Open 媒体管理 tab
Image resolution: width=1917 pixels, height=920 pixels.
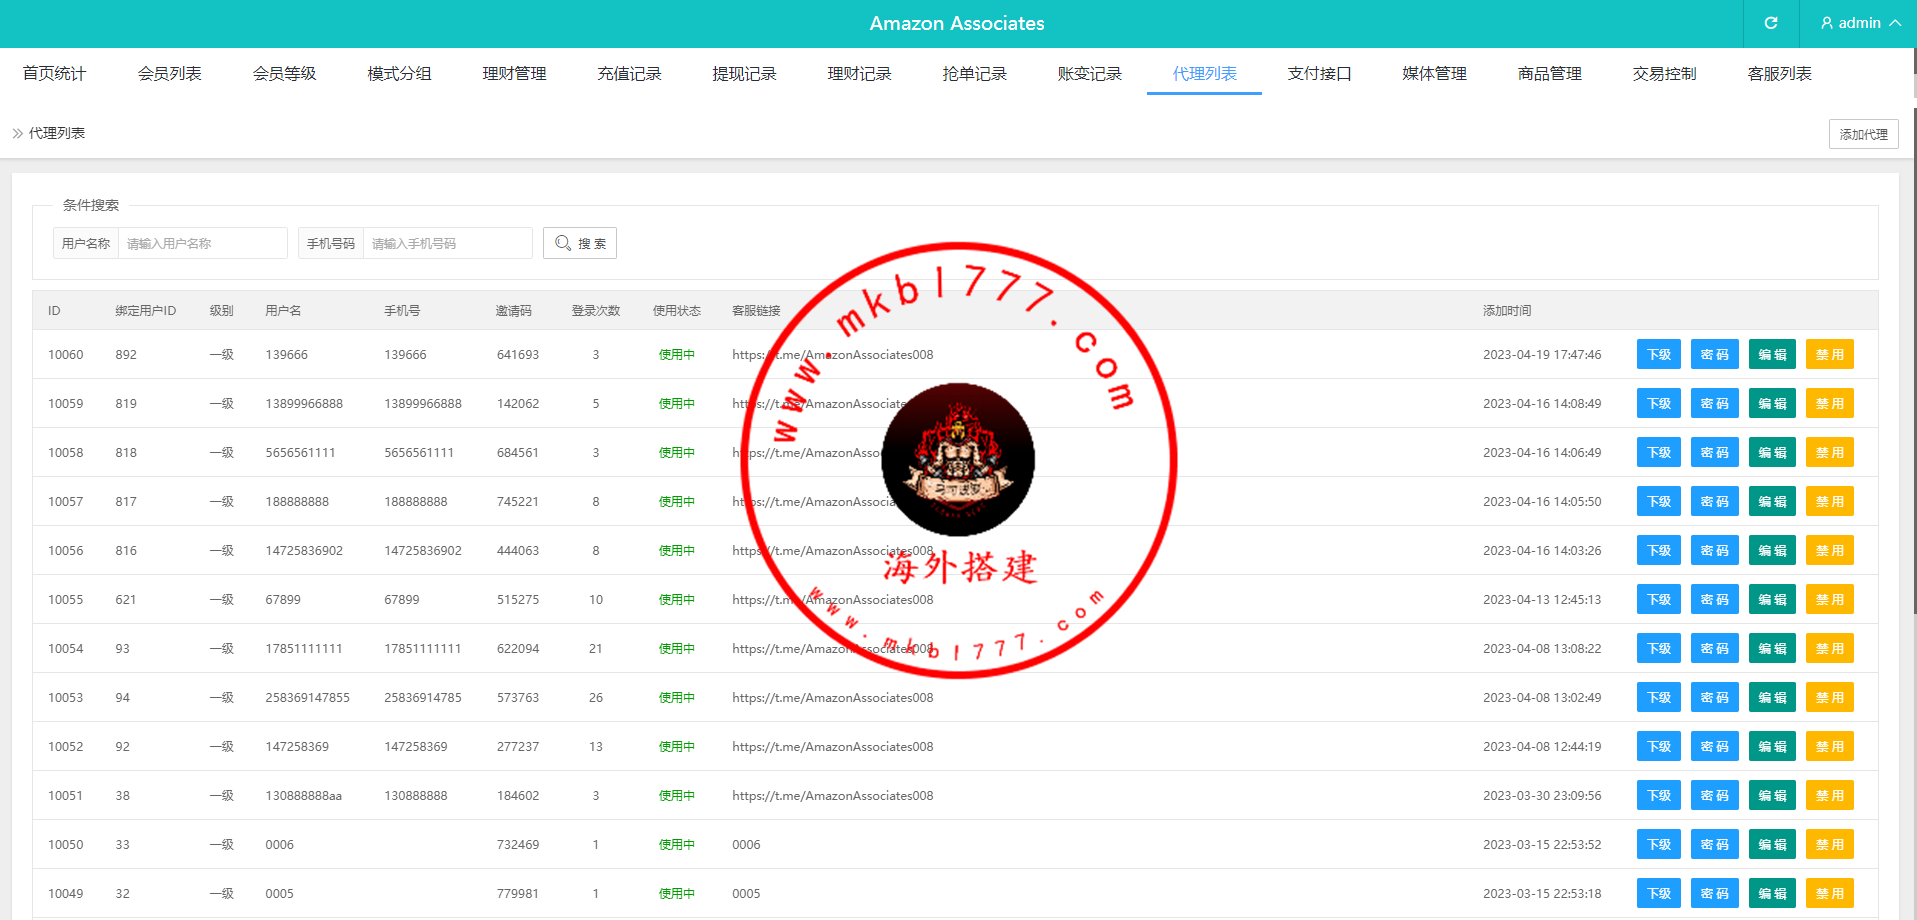coord(1435,73)
